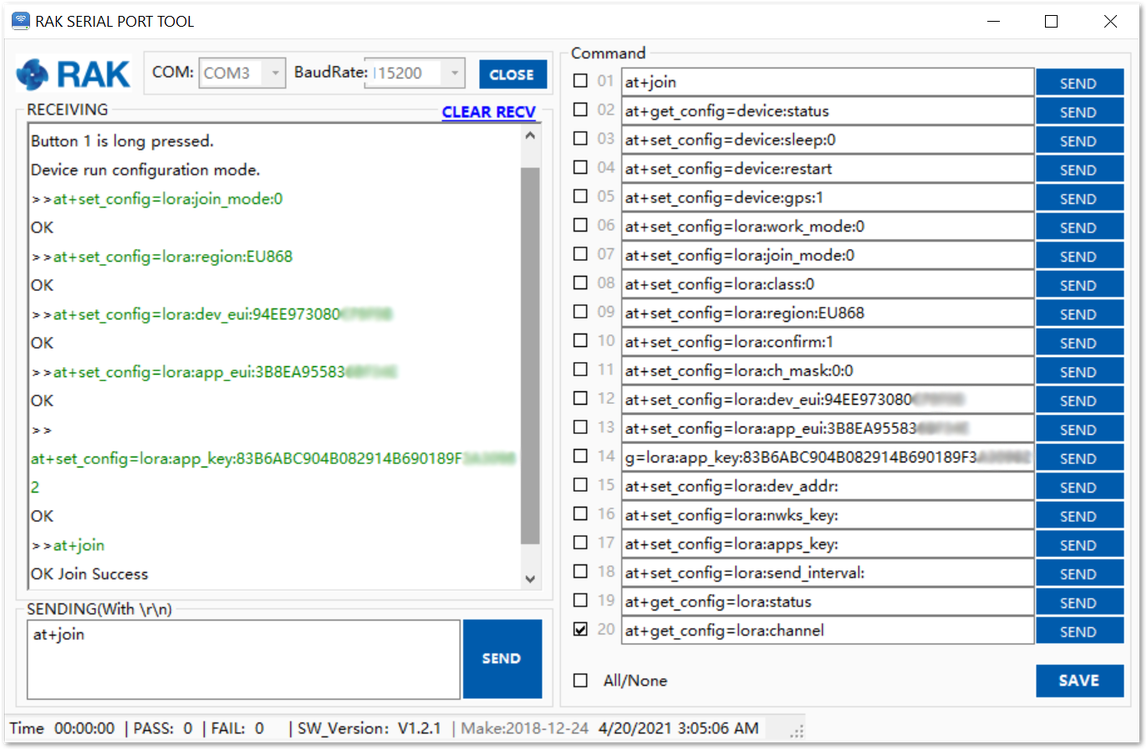Send the lora:work_mode:0 command
Viewport: 1147px width, 750px height.
click(1079, 227)
